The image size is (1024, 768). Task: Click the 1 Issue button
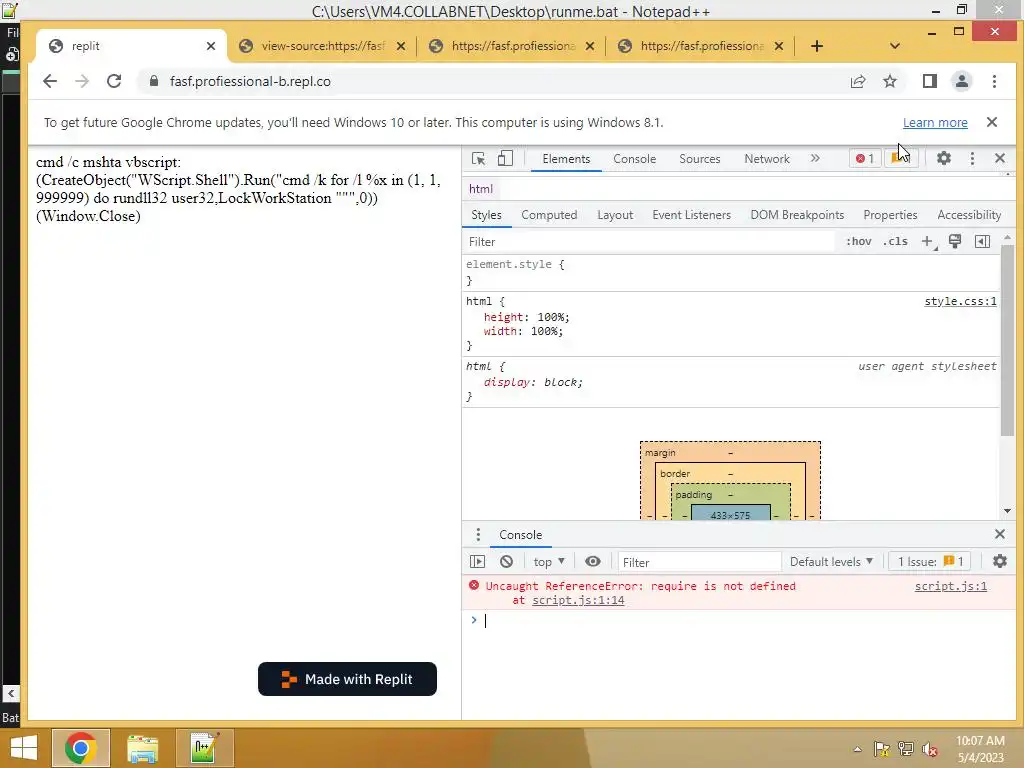(930, 562)
